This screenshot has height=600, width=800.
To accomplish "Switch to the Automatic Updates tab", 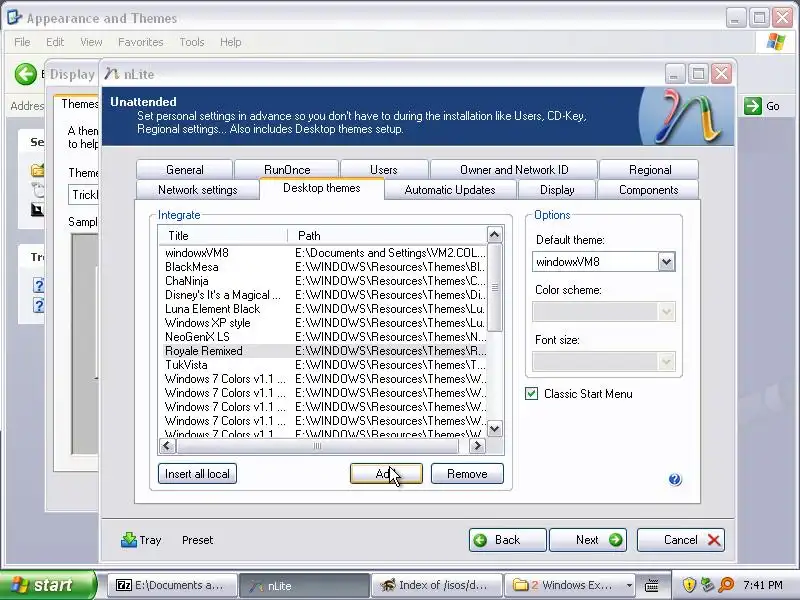I will [449, 190].
